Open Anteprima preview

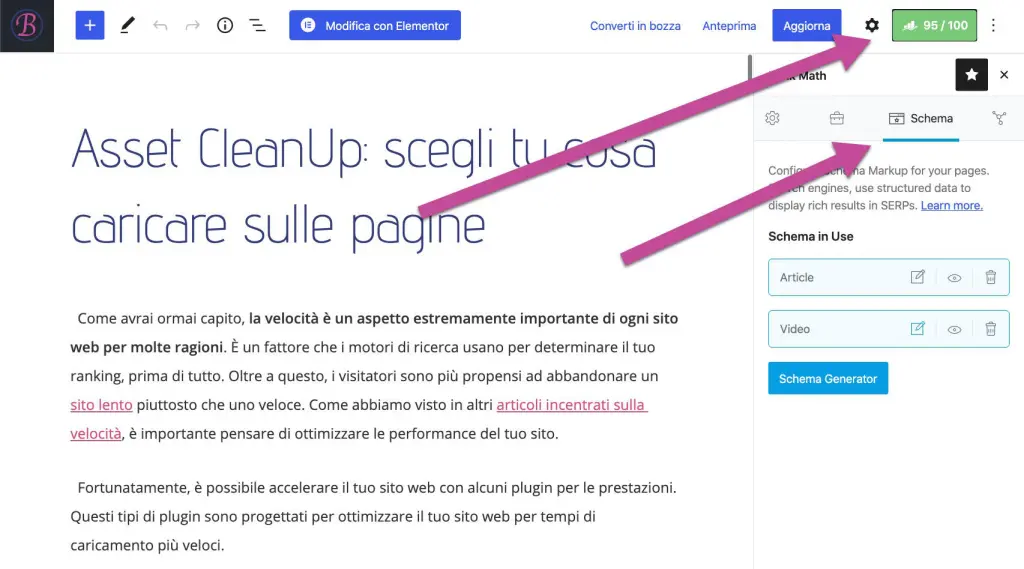click(x=729, y=26)
